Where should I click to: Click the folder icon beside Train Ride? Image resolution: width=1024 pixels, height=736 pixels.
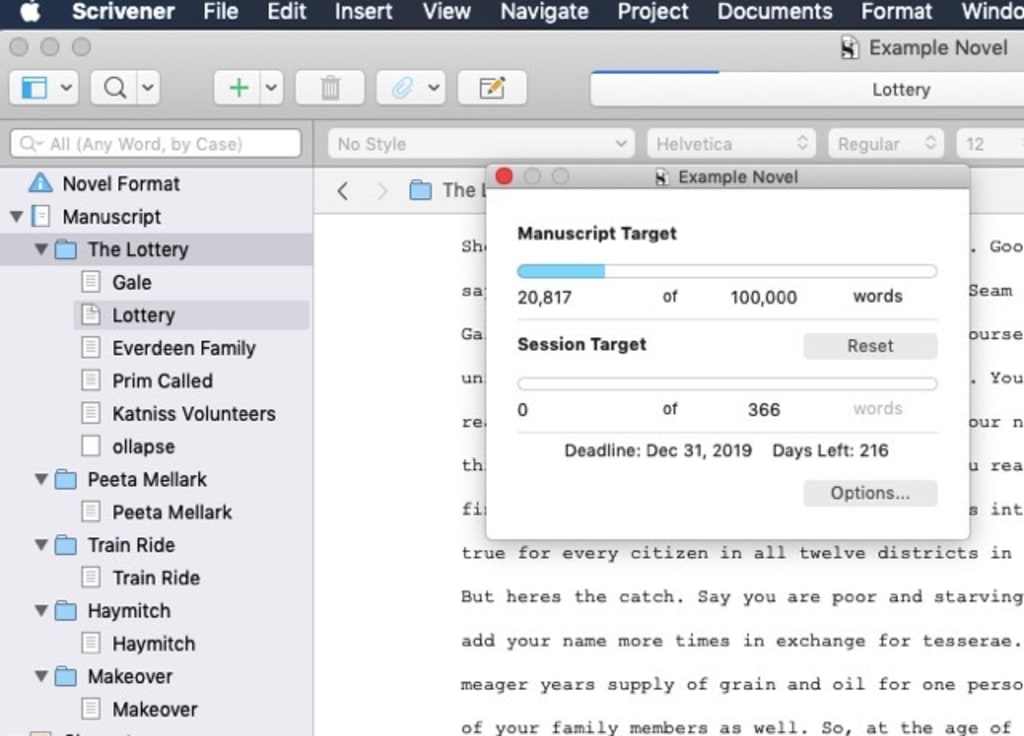coord(65,545)
